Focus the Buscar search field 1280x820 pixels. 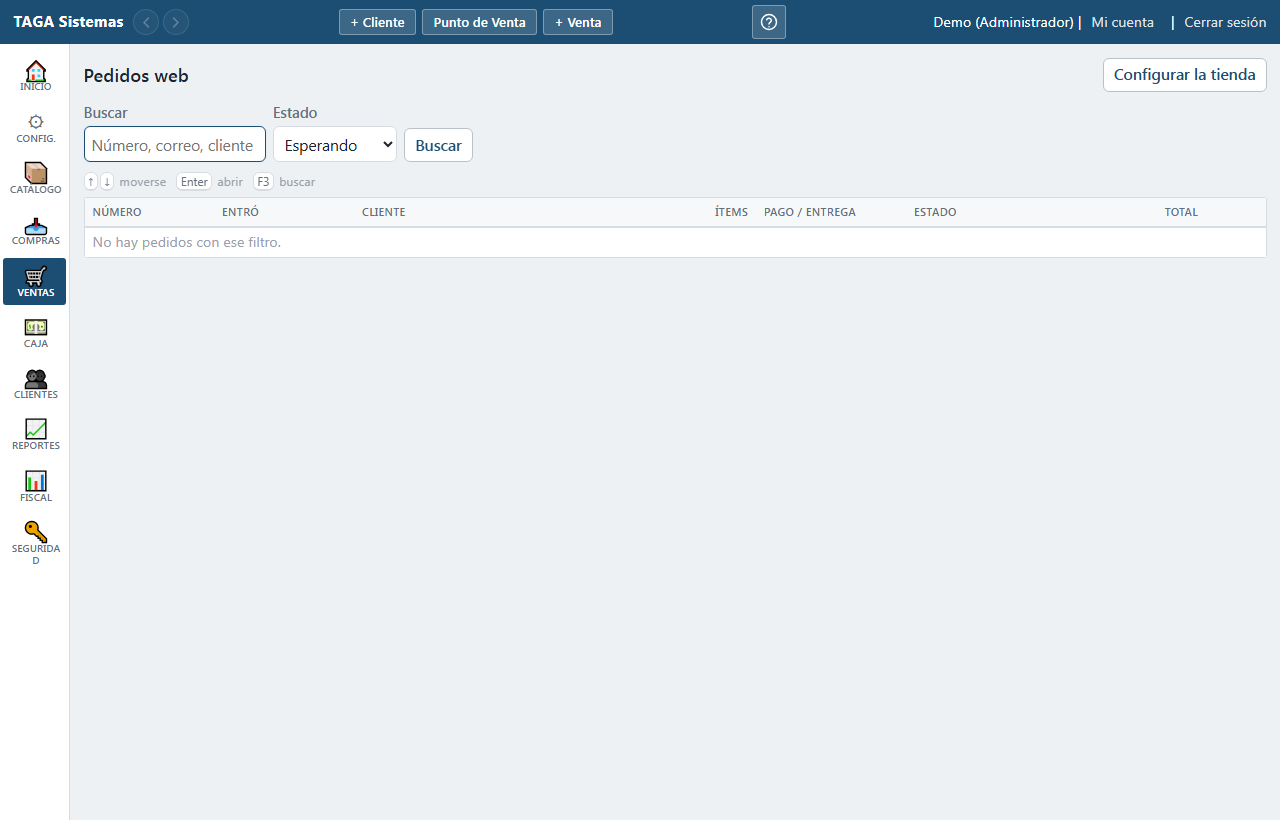(x=175, y=144)
